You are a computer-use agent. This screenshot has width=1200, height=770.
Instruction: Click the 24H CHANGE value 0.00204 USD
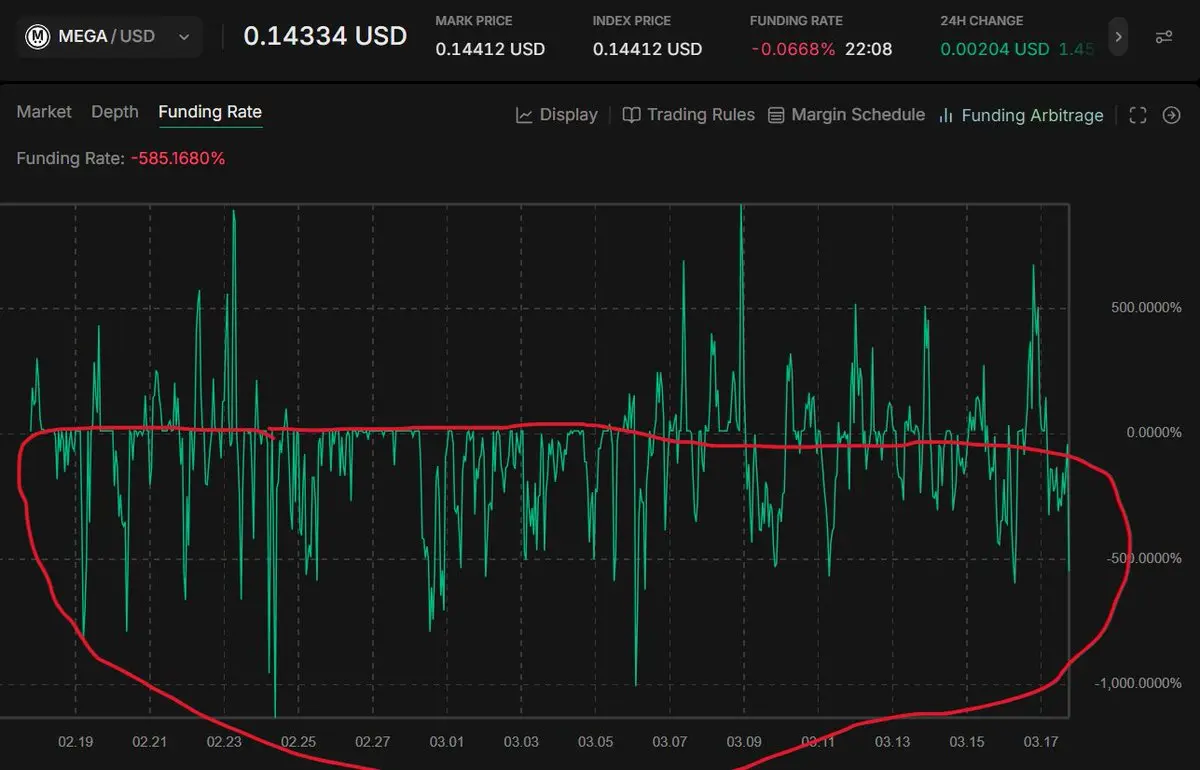[995, 49]
